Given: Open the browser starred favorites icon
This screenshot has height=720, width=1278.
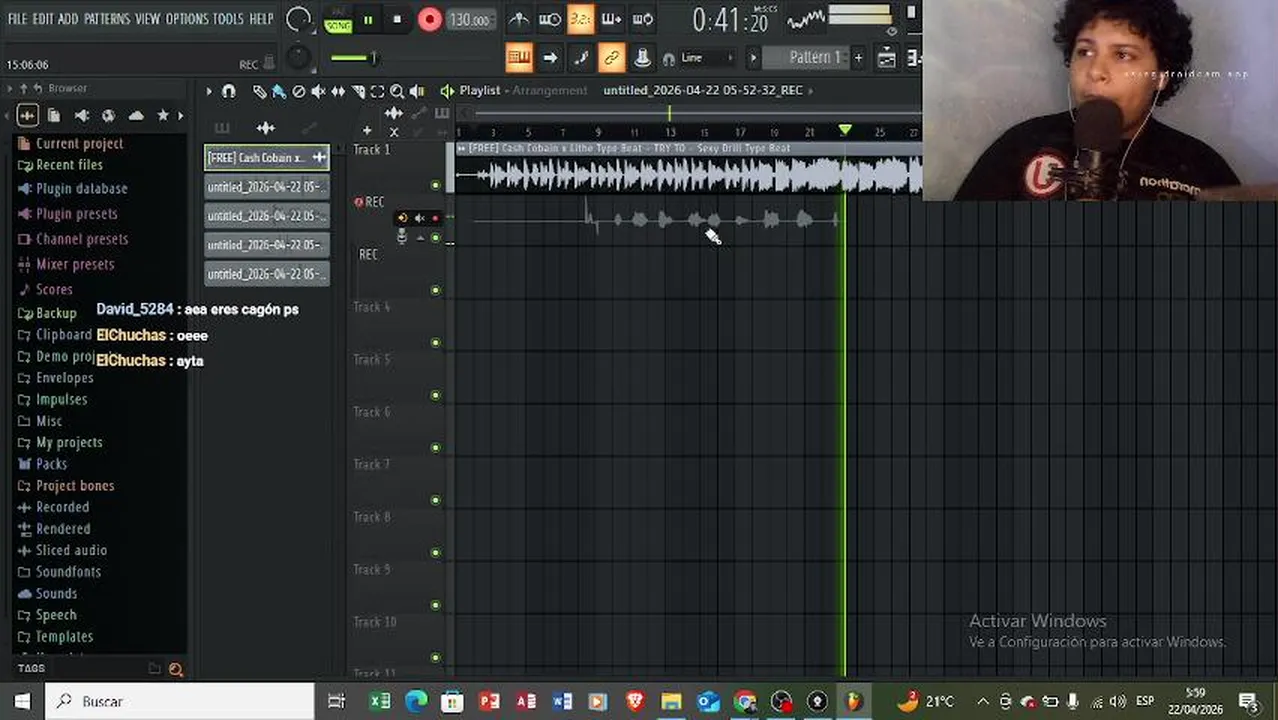Looking at the screenshot, I should click(x=163, y=116).
